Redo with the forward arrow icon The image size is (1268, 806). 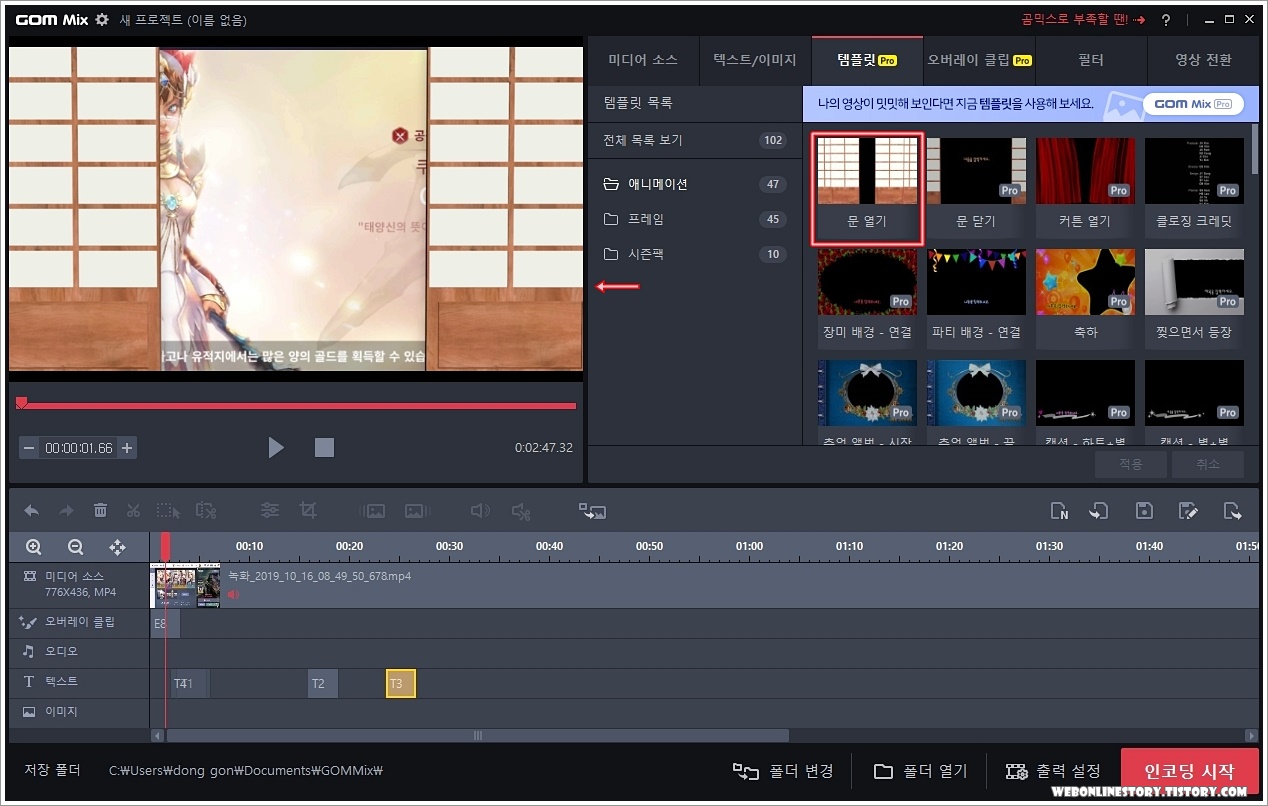[66, 511]
